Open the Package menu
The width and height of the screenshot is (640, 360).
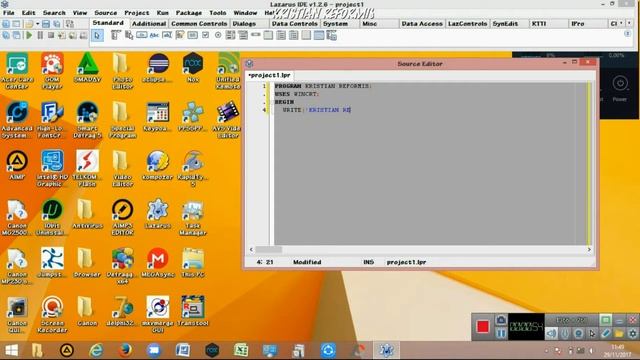point(189,13)
